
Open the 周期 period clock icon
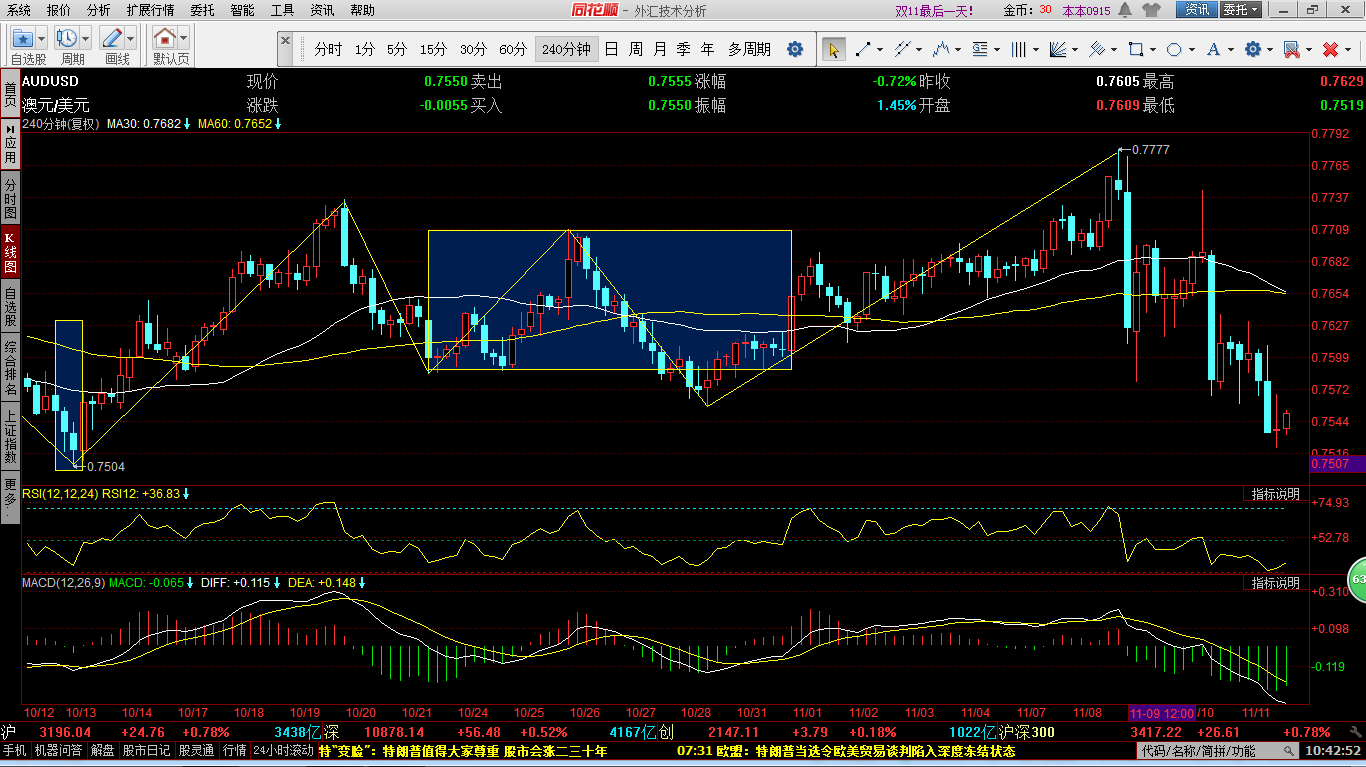[67, 39]
